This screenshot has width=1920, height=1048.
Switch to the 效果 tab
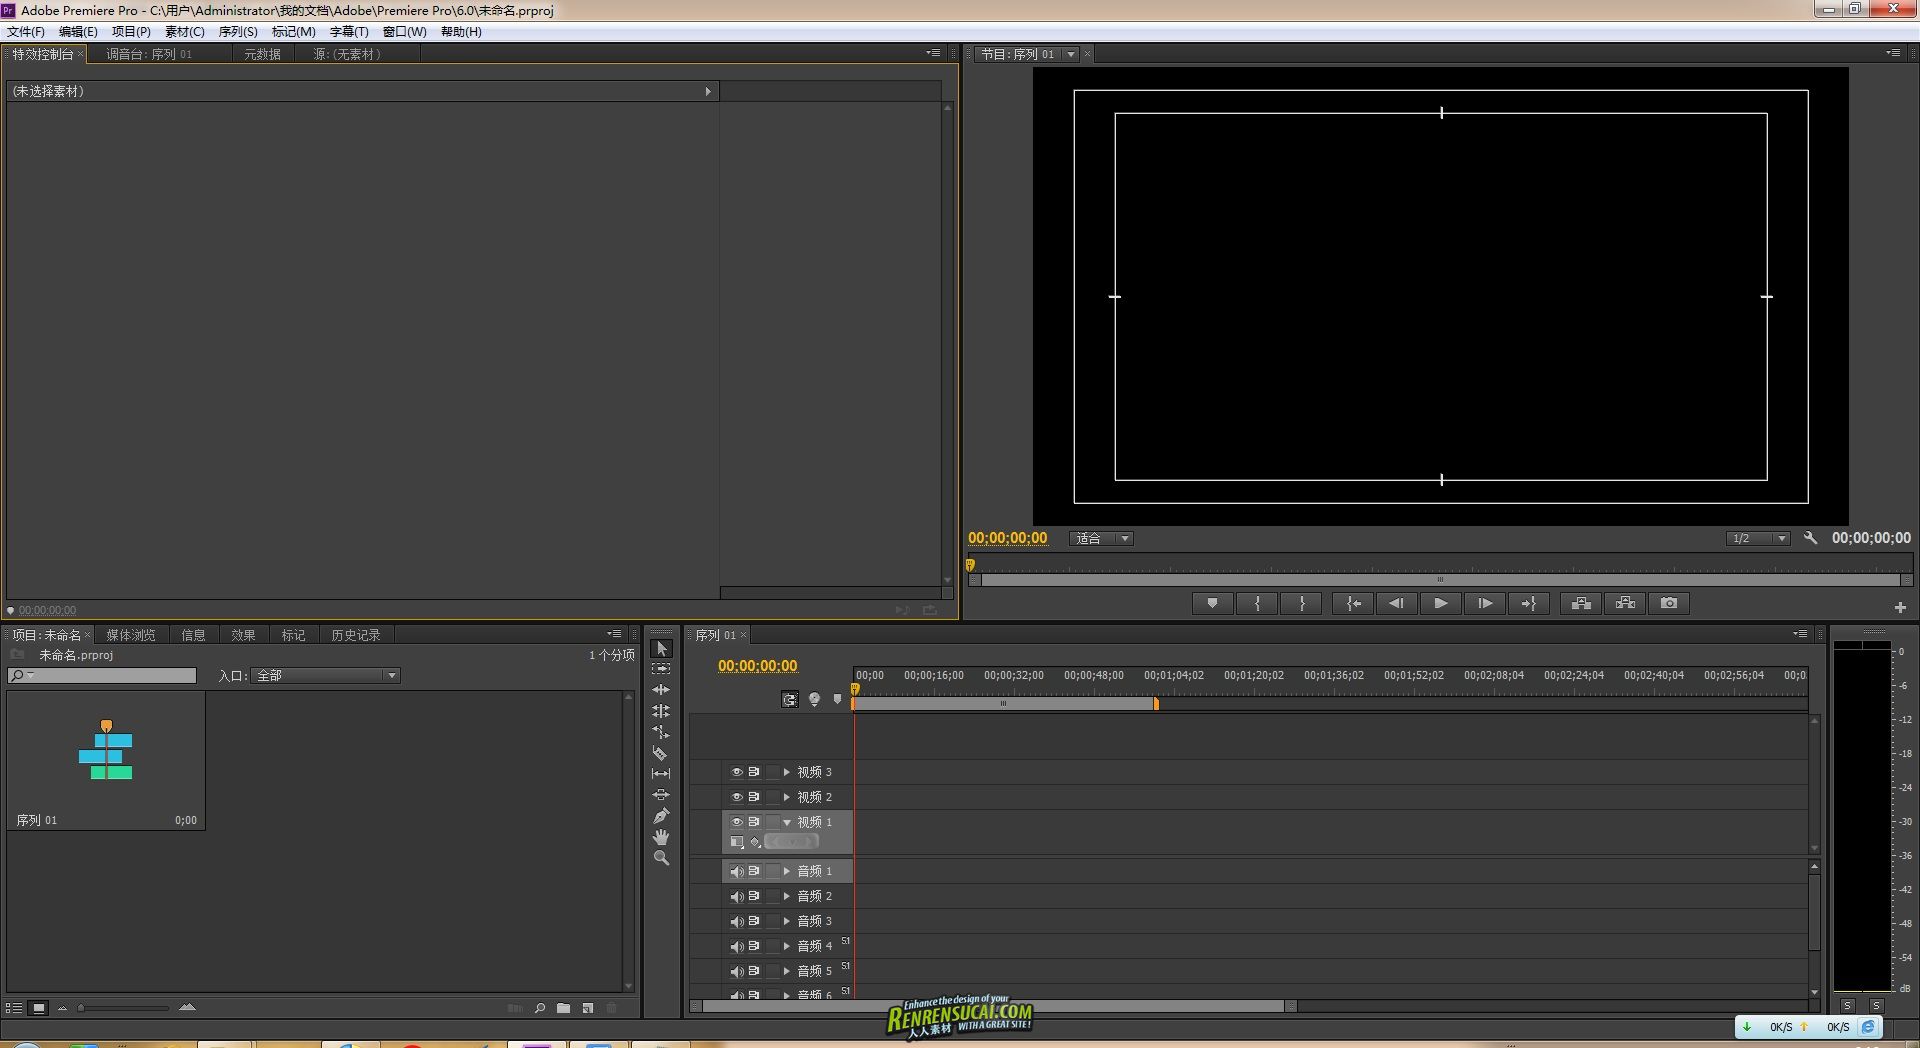pyautogui.click(x=243, y=635)
